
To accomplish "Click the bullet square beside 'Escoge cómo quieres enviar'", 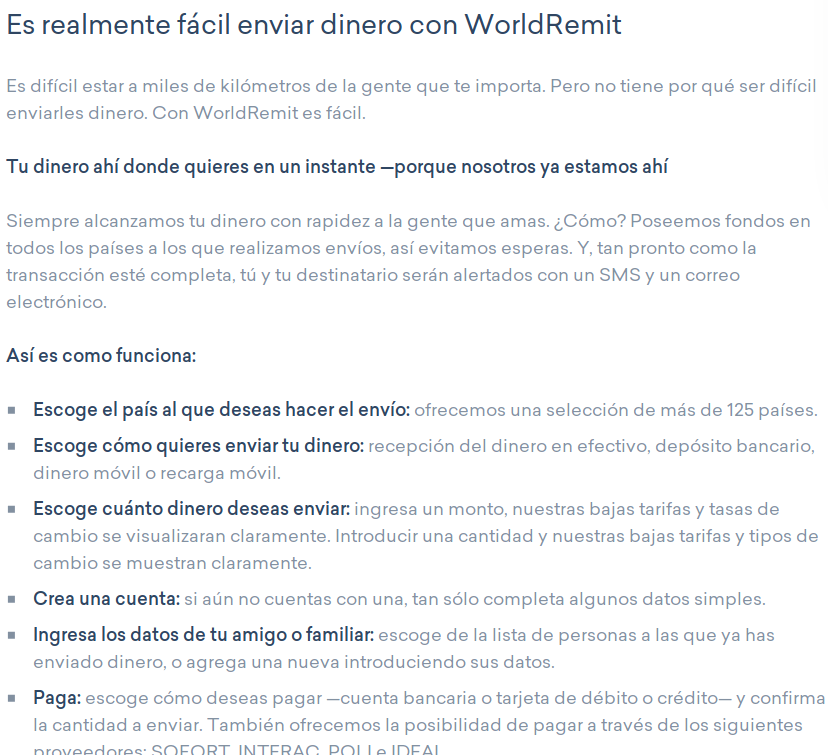I will point(12,446).
